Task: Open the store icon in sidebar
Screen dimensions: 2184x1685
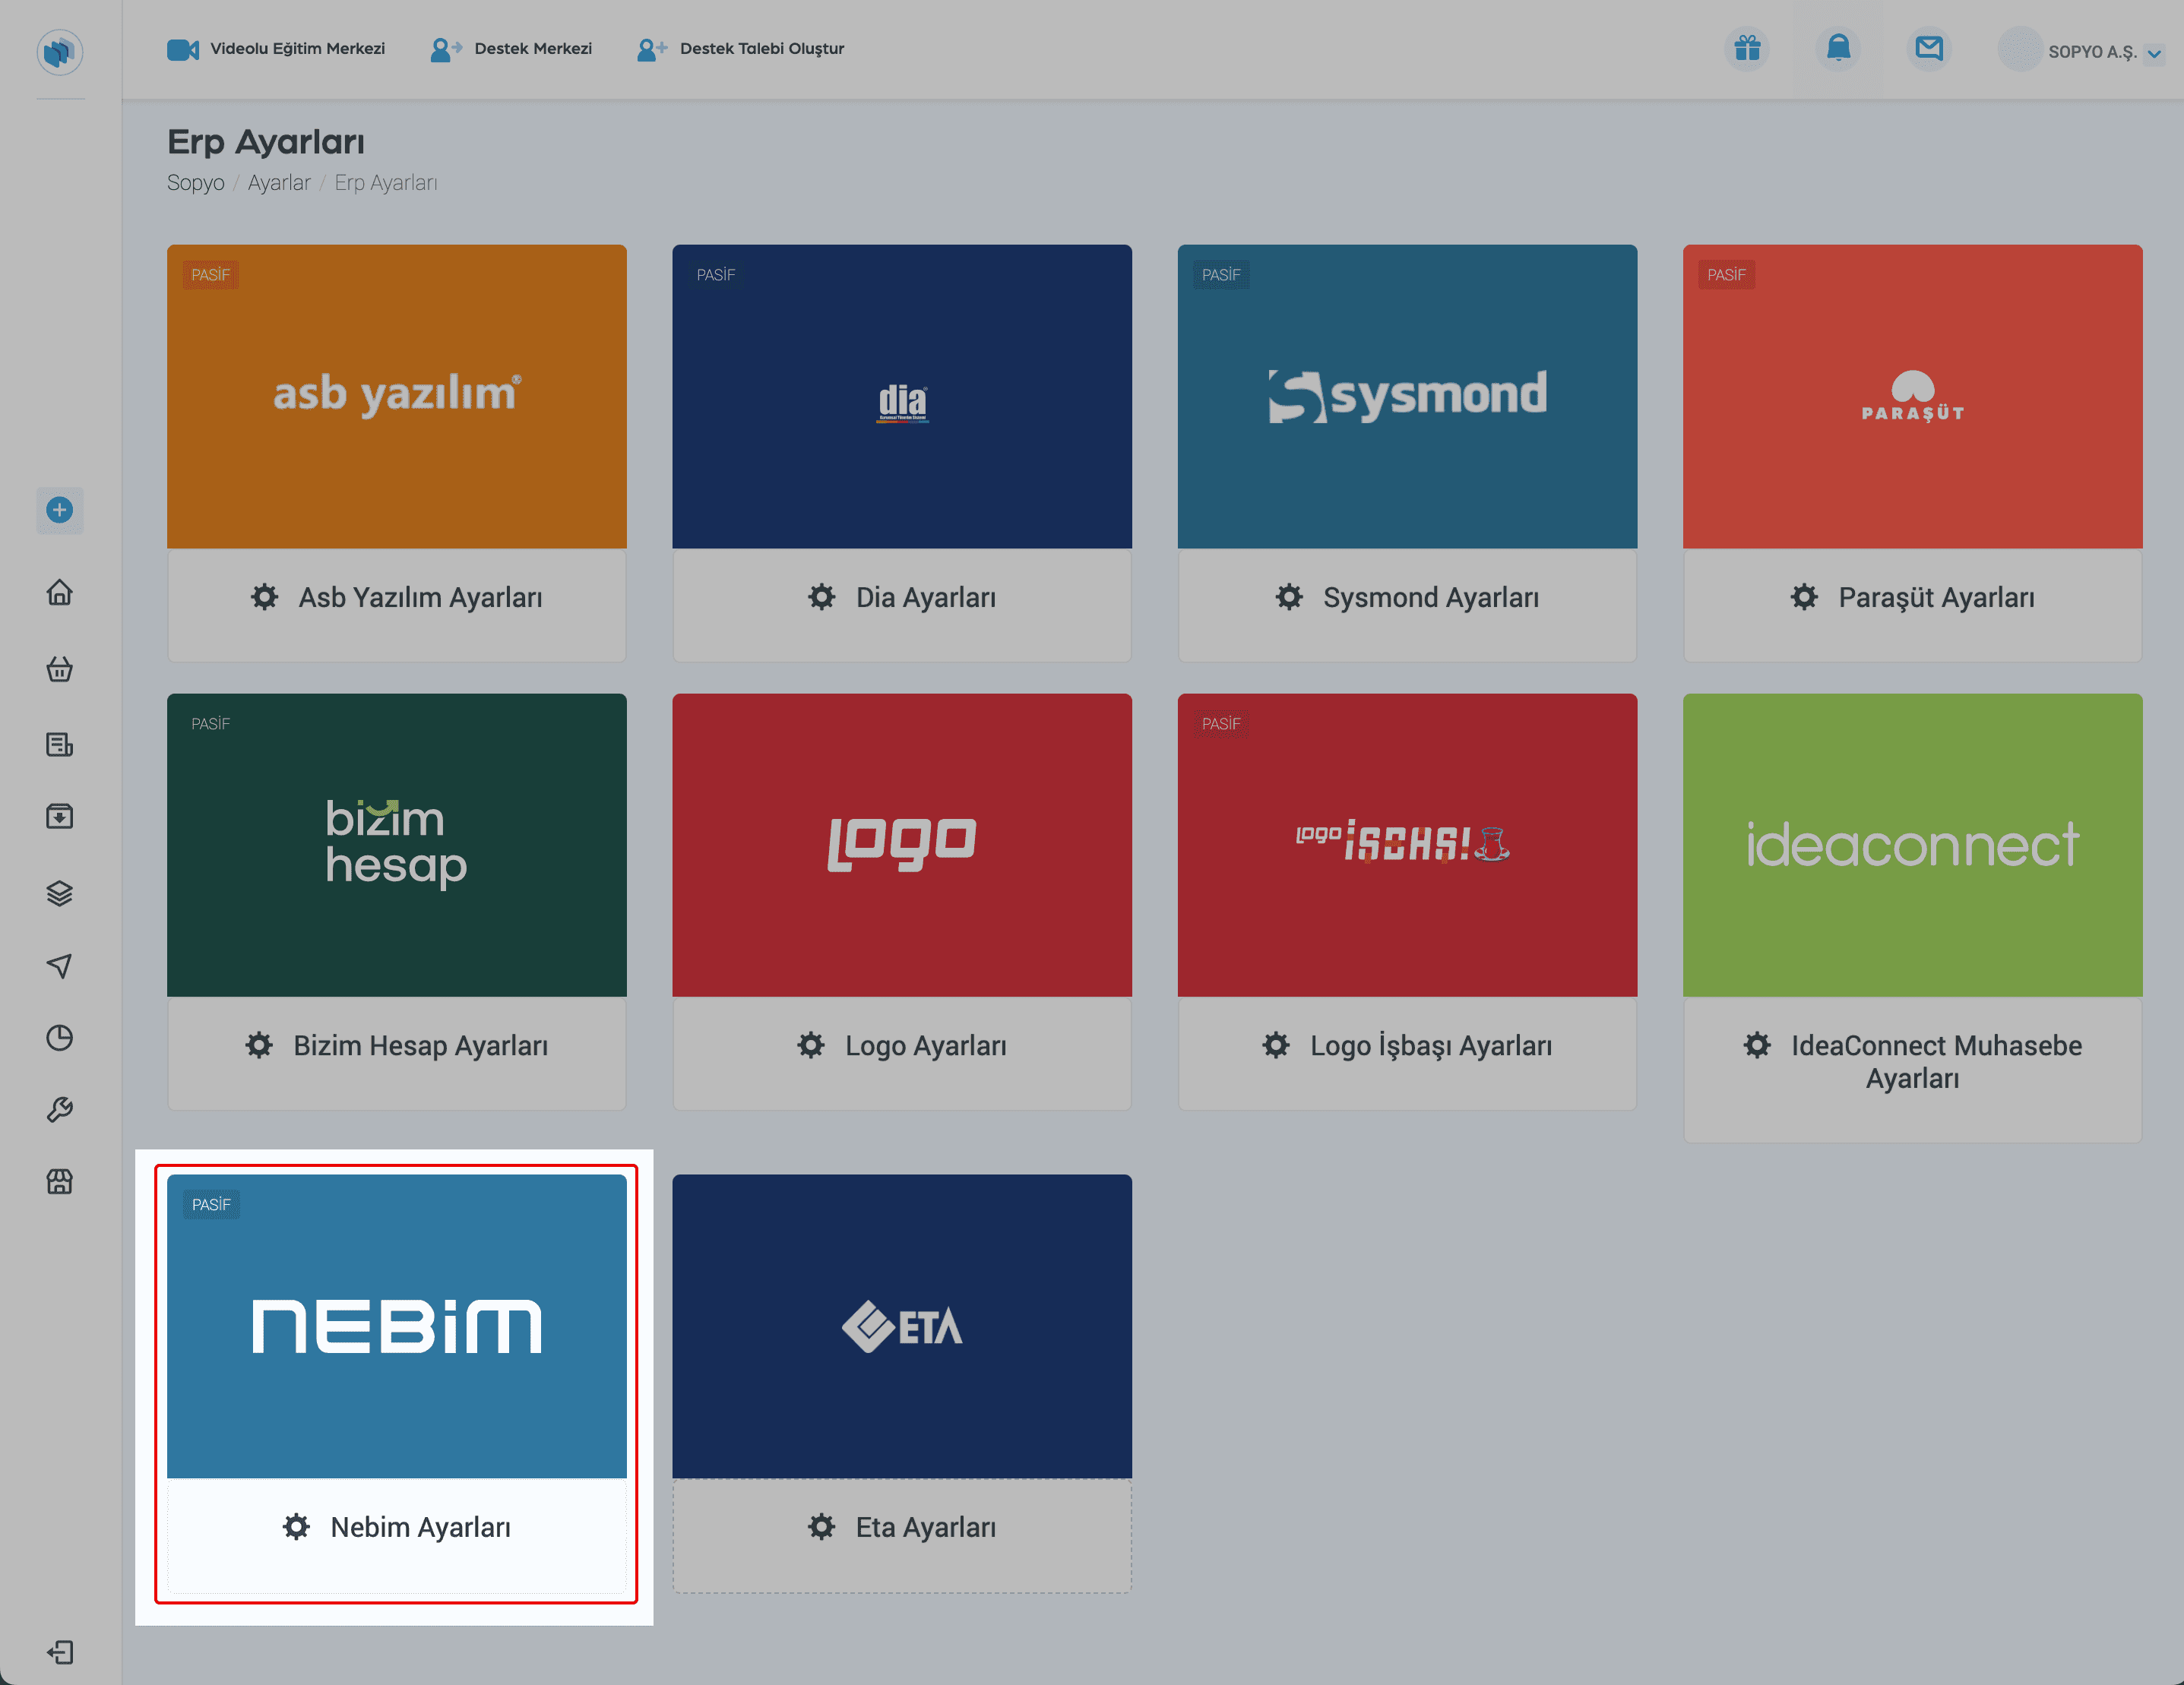Action: pyautogui.click(x=60, y=1182)
